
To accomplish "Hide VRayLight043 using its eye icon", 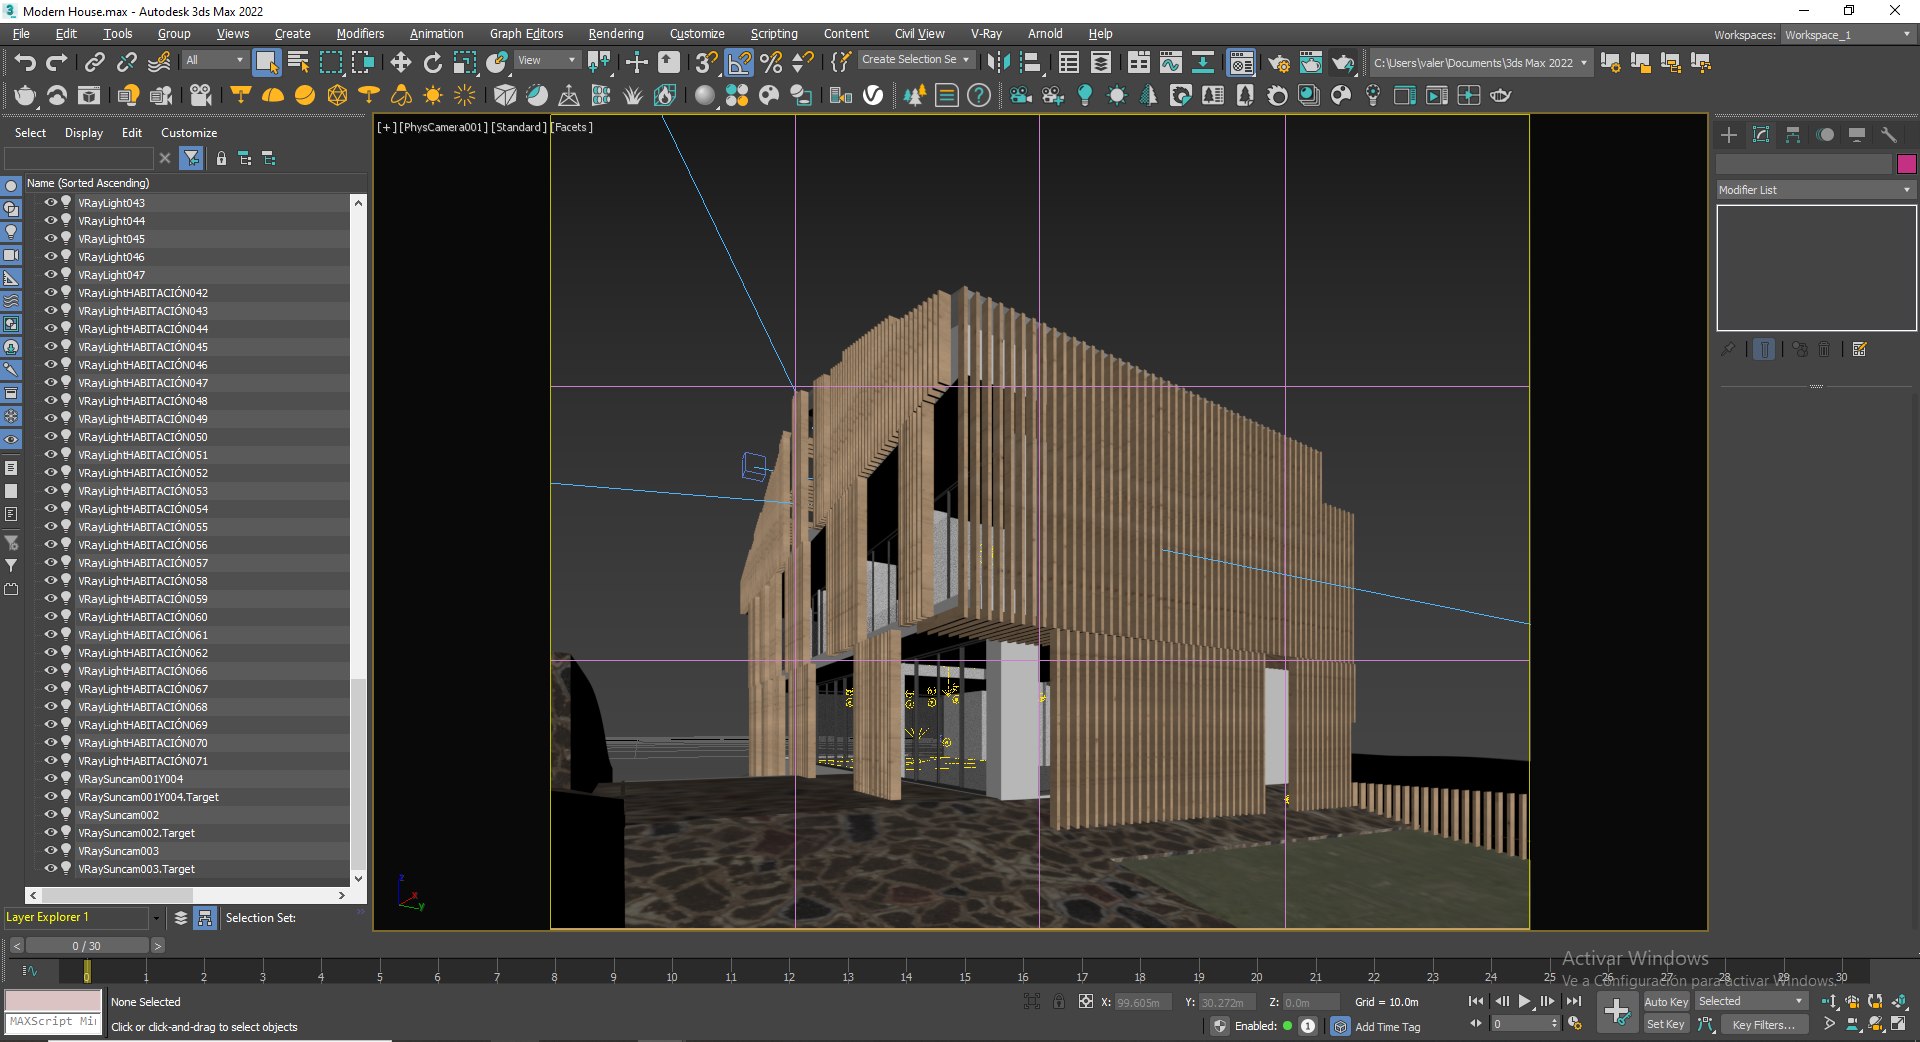I will click(50, 202).
